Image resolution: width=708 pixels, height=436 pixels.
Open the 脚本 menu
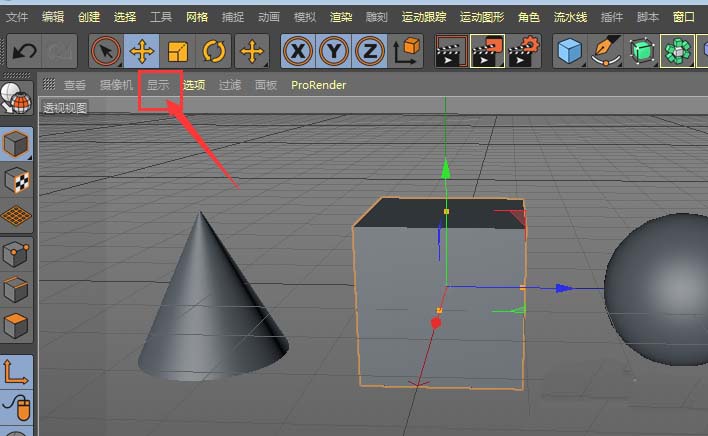tap(648, 17)
